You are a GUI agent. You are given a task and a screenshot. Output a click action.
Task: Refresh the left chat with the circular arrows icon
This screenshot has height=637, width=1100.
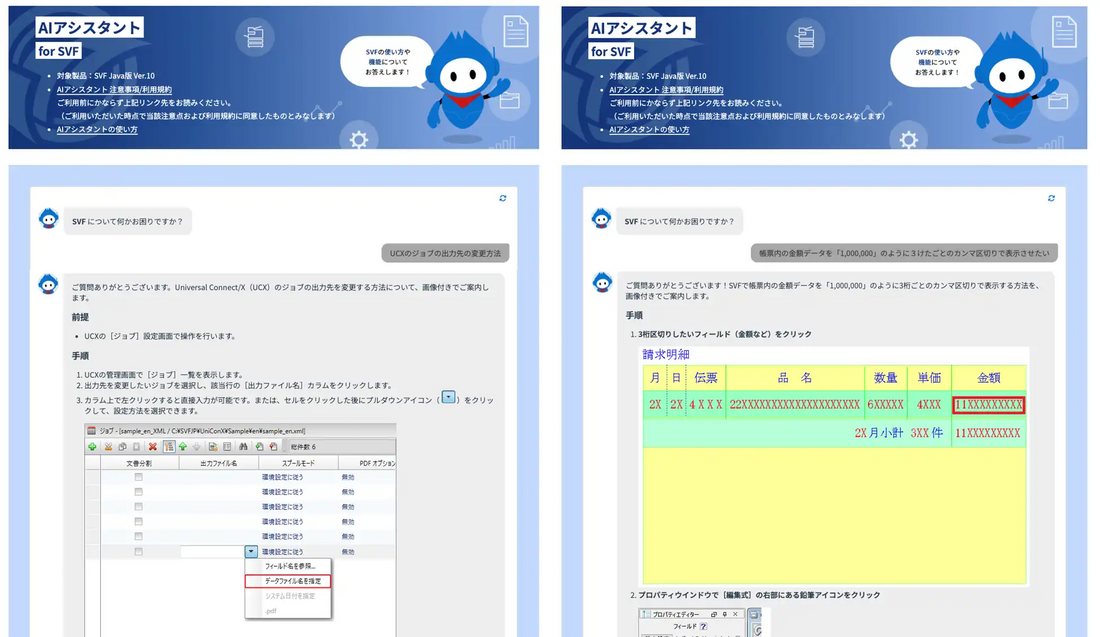tap(503, 198)
